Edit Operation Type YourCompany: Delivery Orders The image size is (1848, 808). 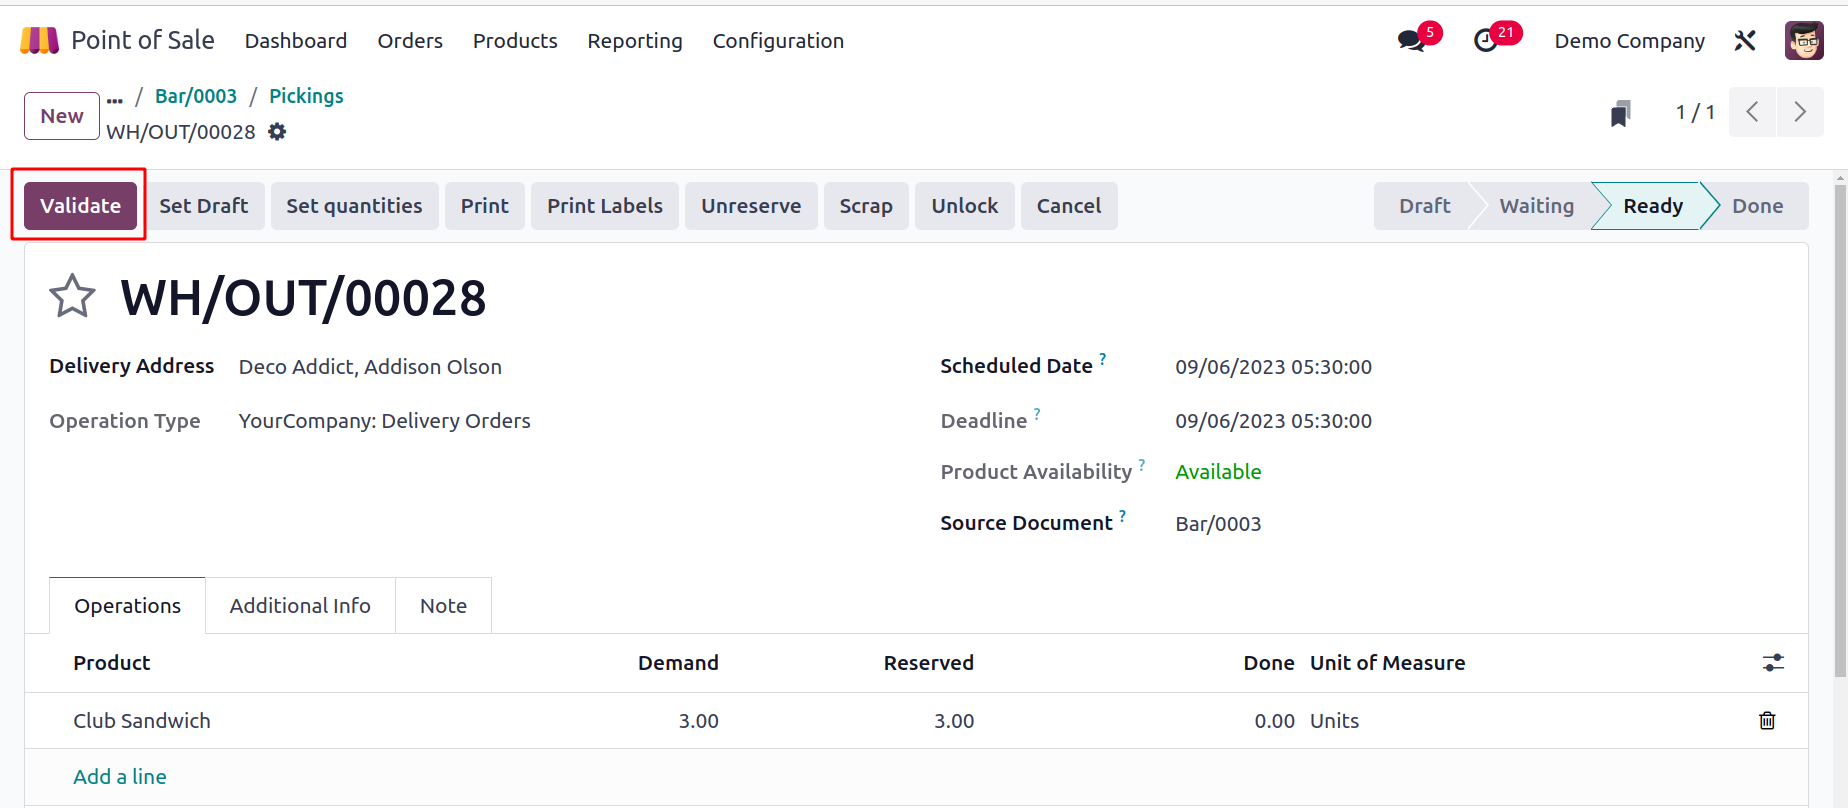point(384,421)
